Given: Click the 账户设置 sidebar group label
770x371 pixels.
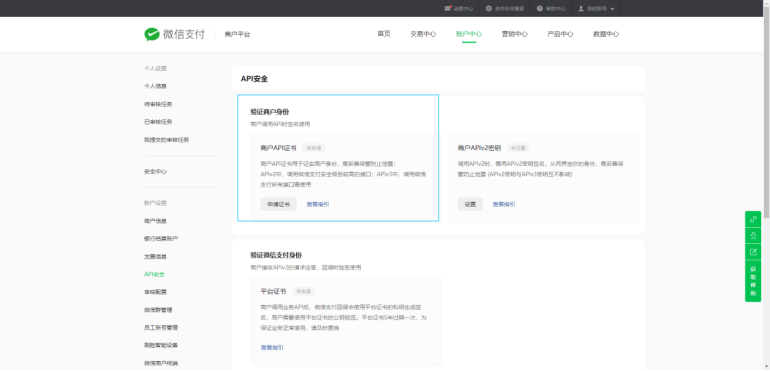Looking at the screenshot, I should pos(155,203).
